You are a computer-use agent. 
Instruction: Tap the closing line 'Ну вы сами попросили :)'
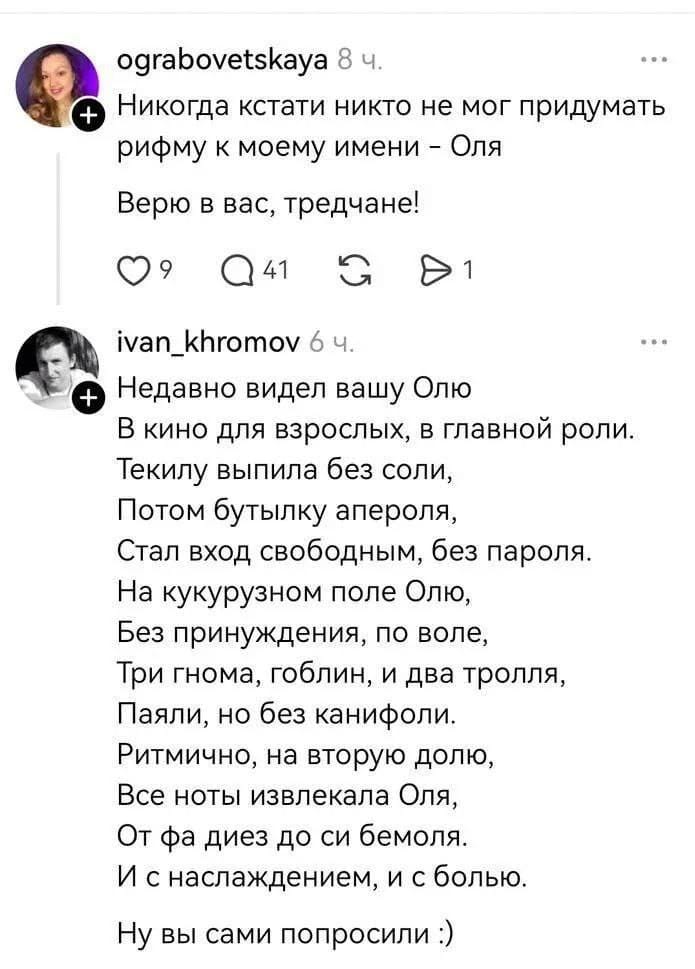coord(285,936)
